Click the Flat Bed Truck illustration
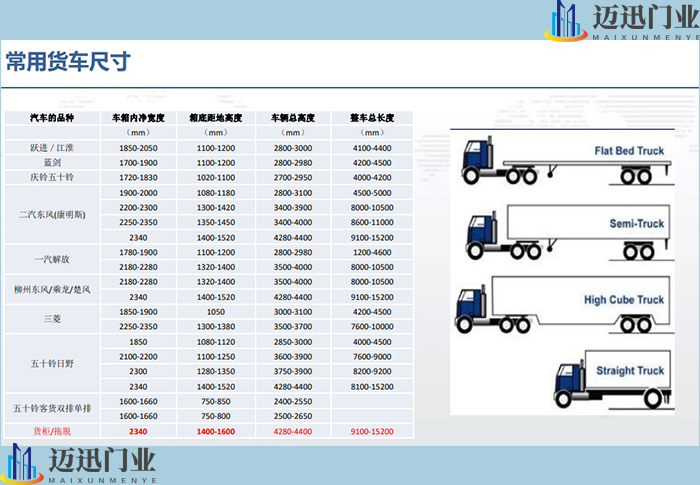Viewport: 700px width, 485px height. pos(567,161)
